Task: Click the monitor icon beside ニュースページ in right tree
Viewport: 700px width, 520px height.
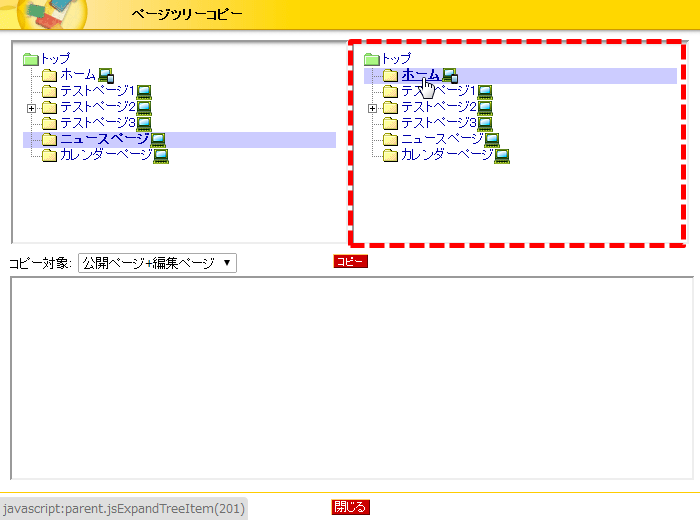Action: 492,140
